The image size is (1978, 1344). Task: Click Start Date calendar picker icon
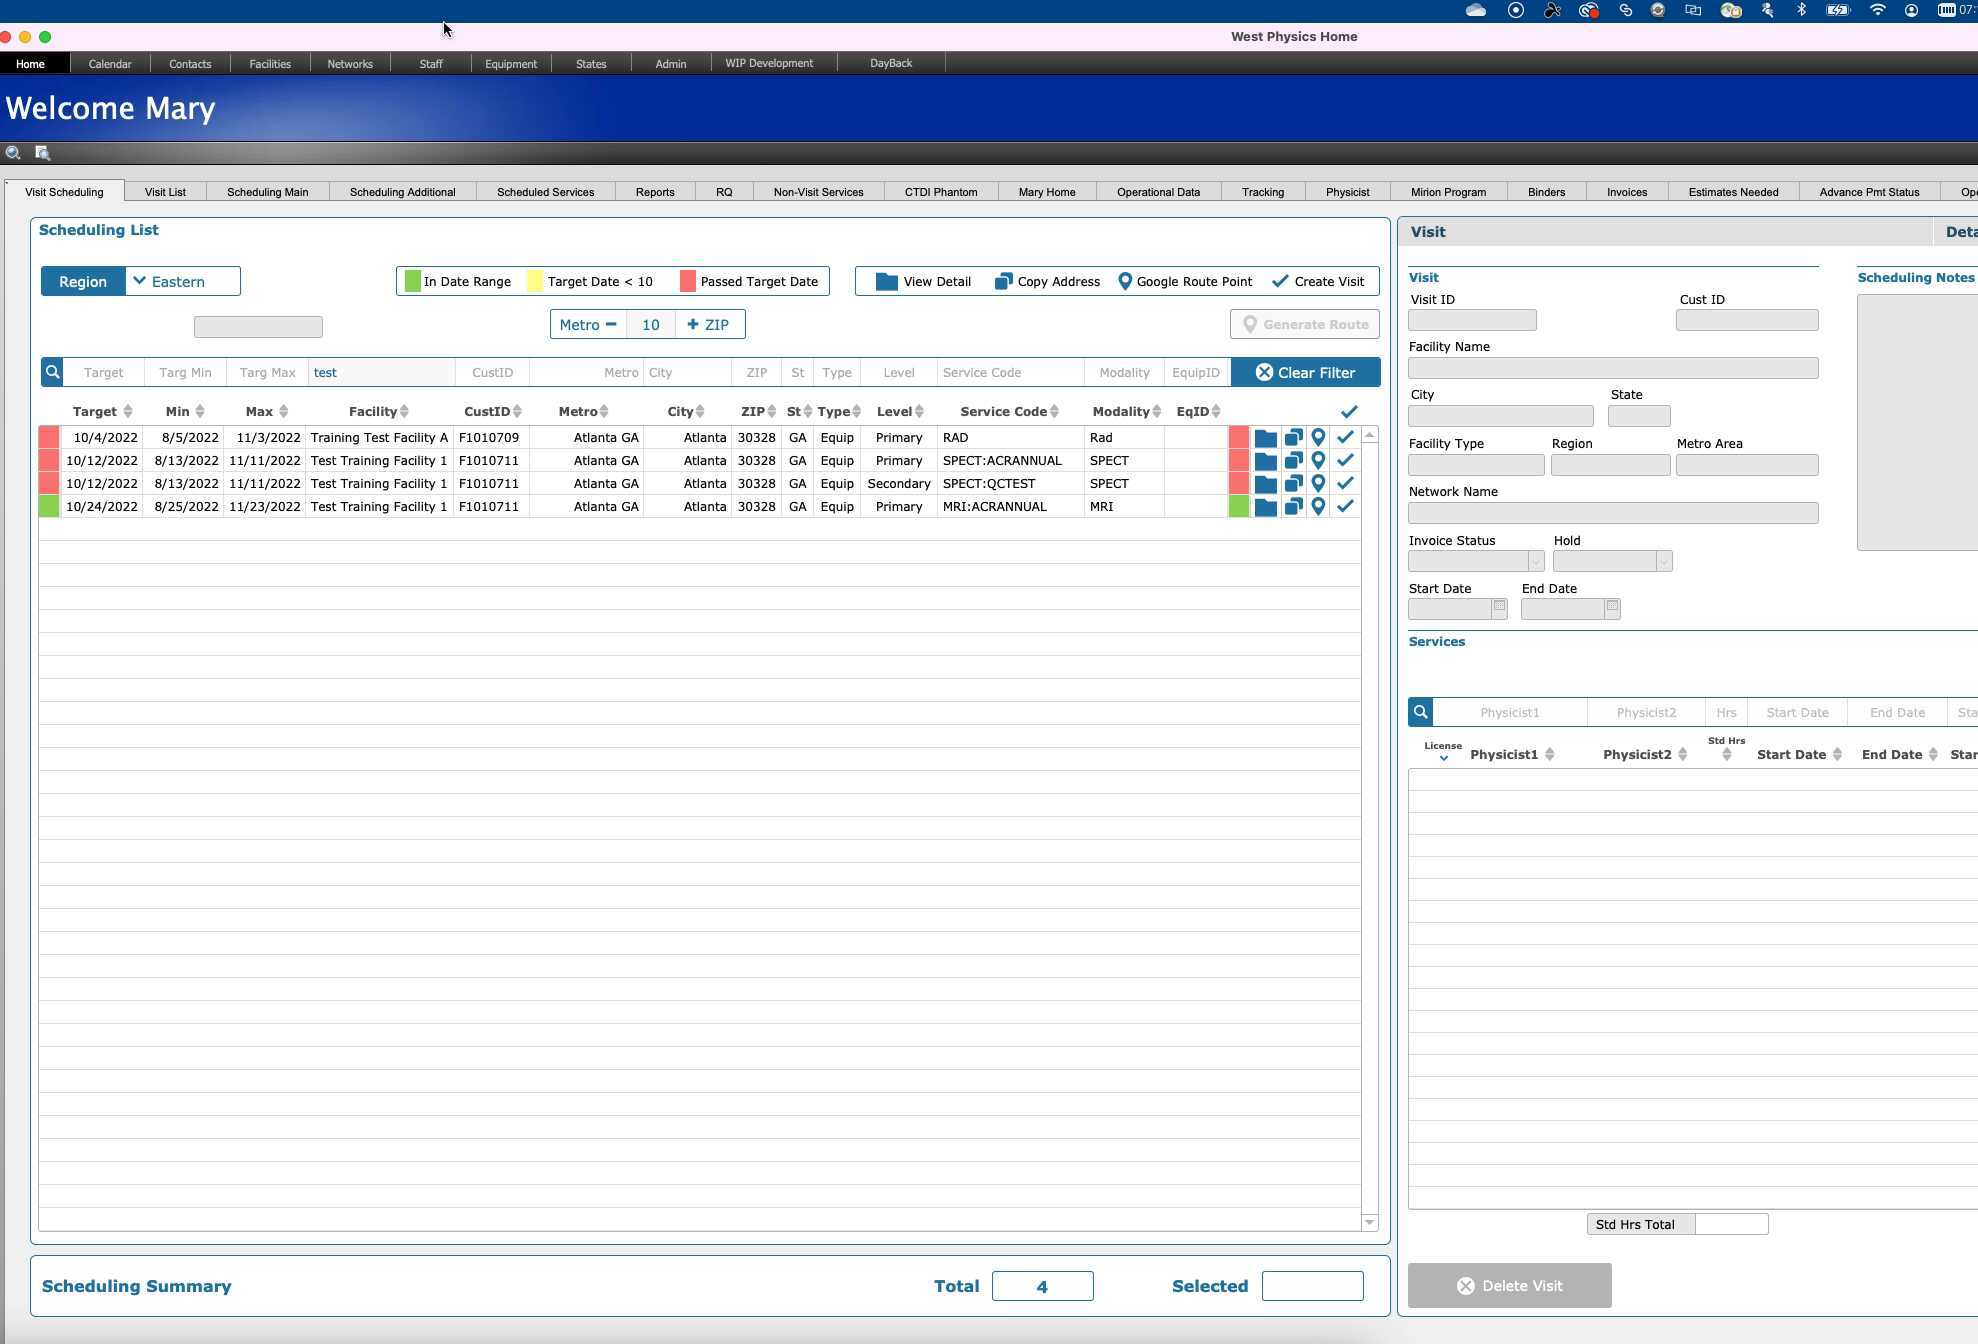pyautogui.click(x=1499, y=606)
